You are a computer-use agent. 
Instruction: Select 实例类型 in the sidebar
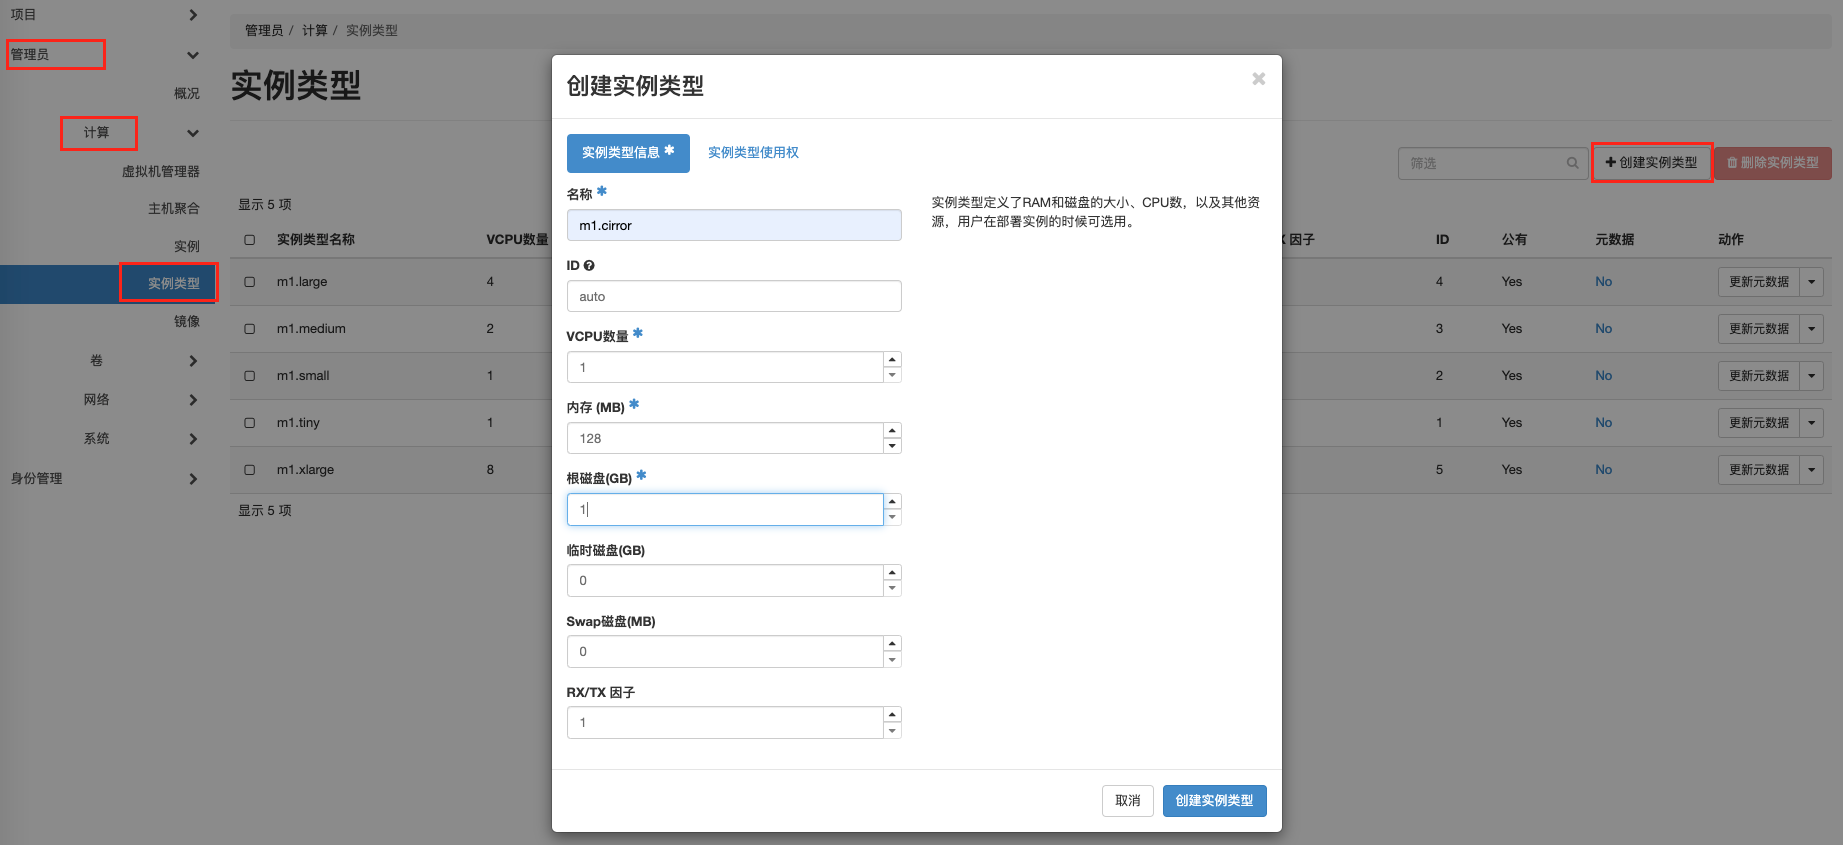(x=174, y=284)
